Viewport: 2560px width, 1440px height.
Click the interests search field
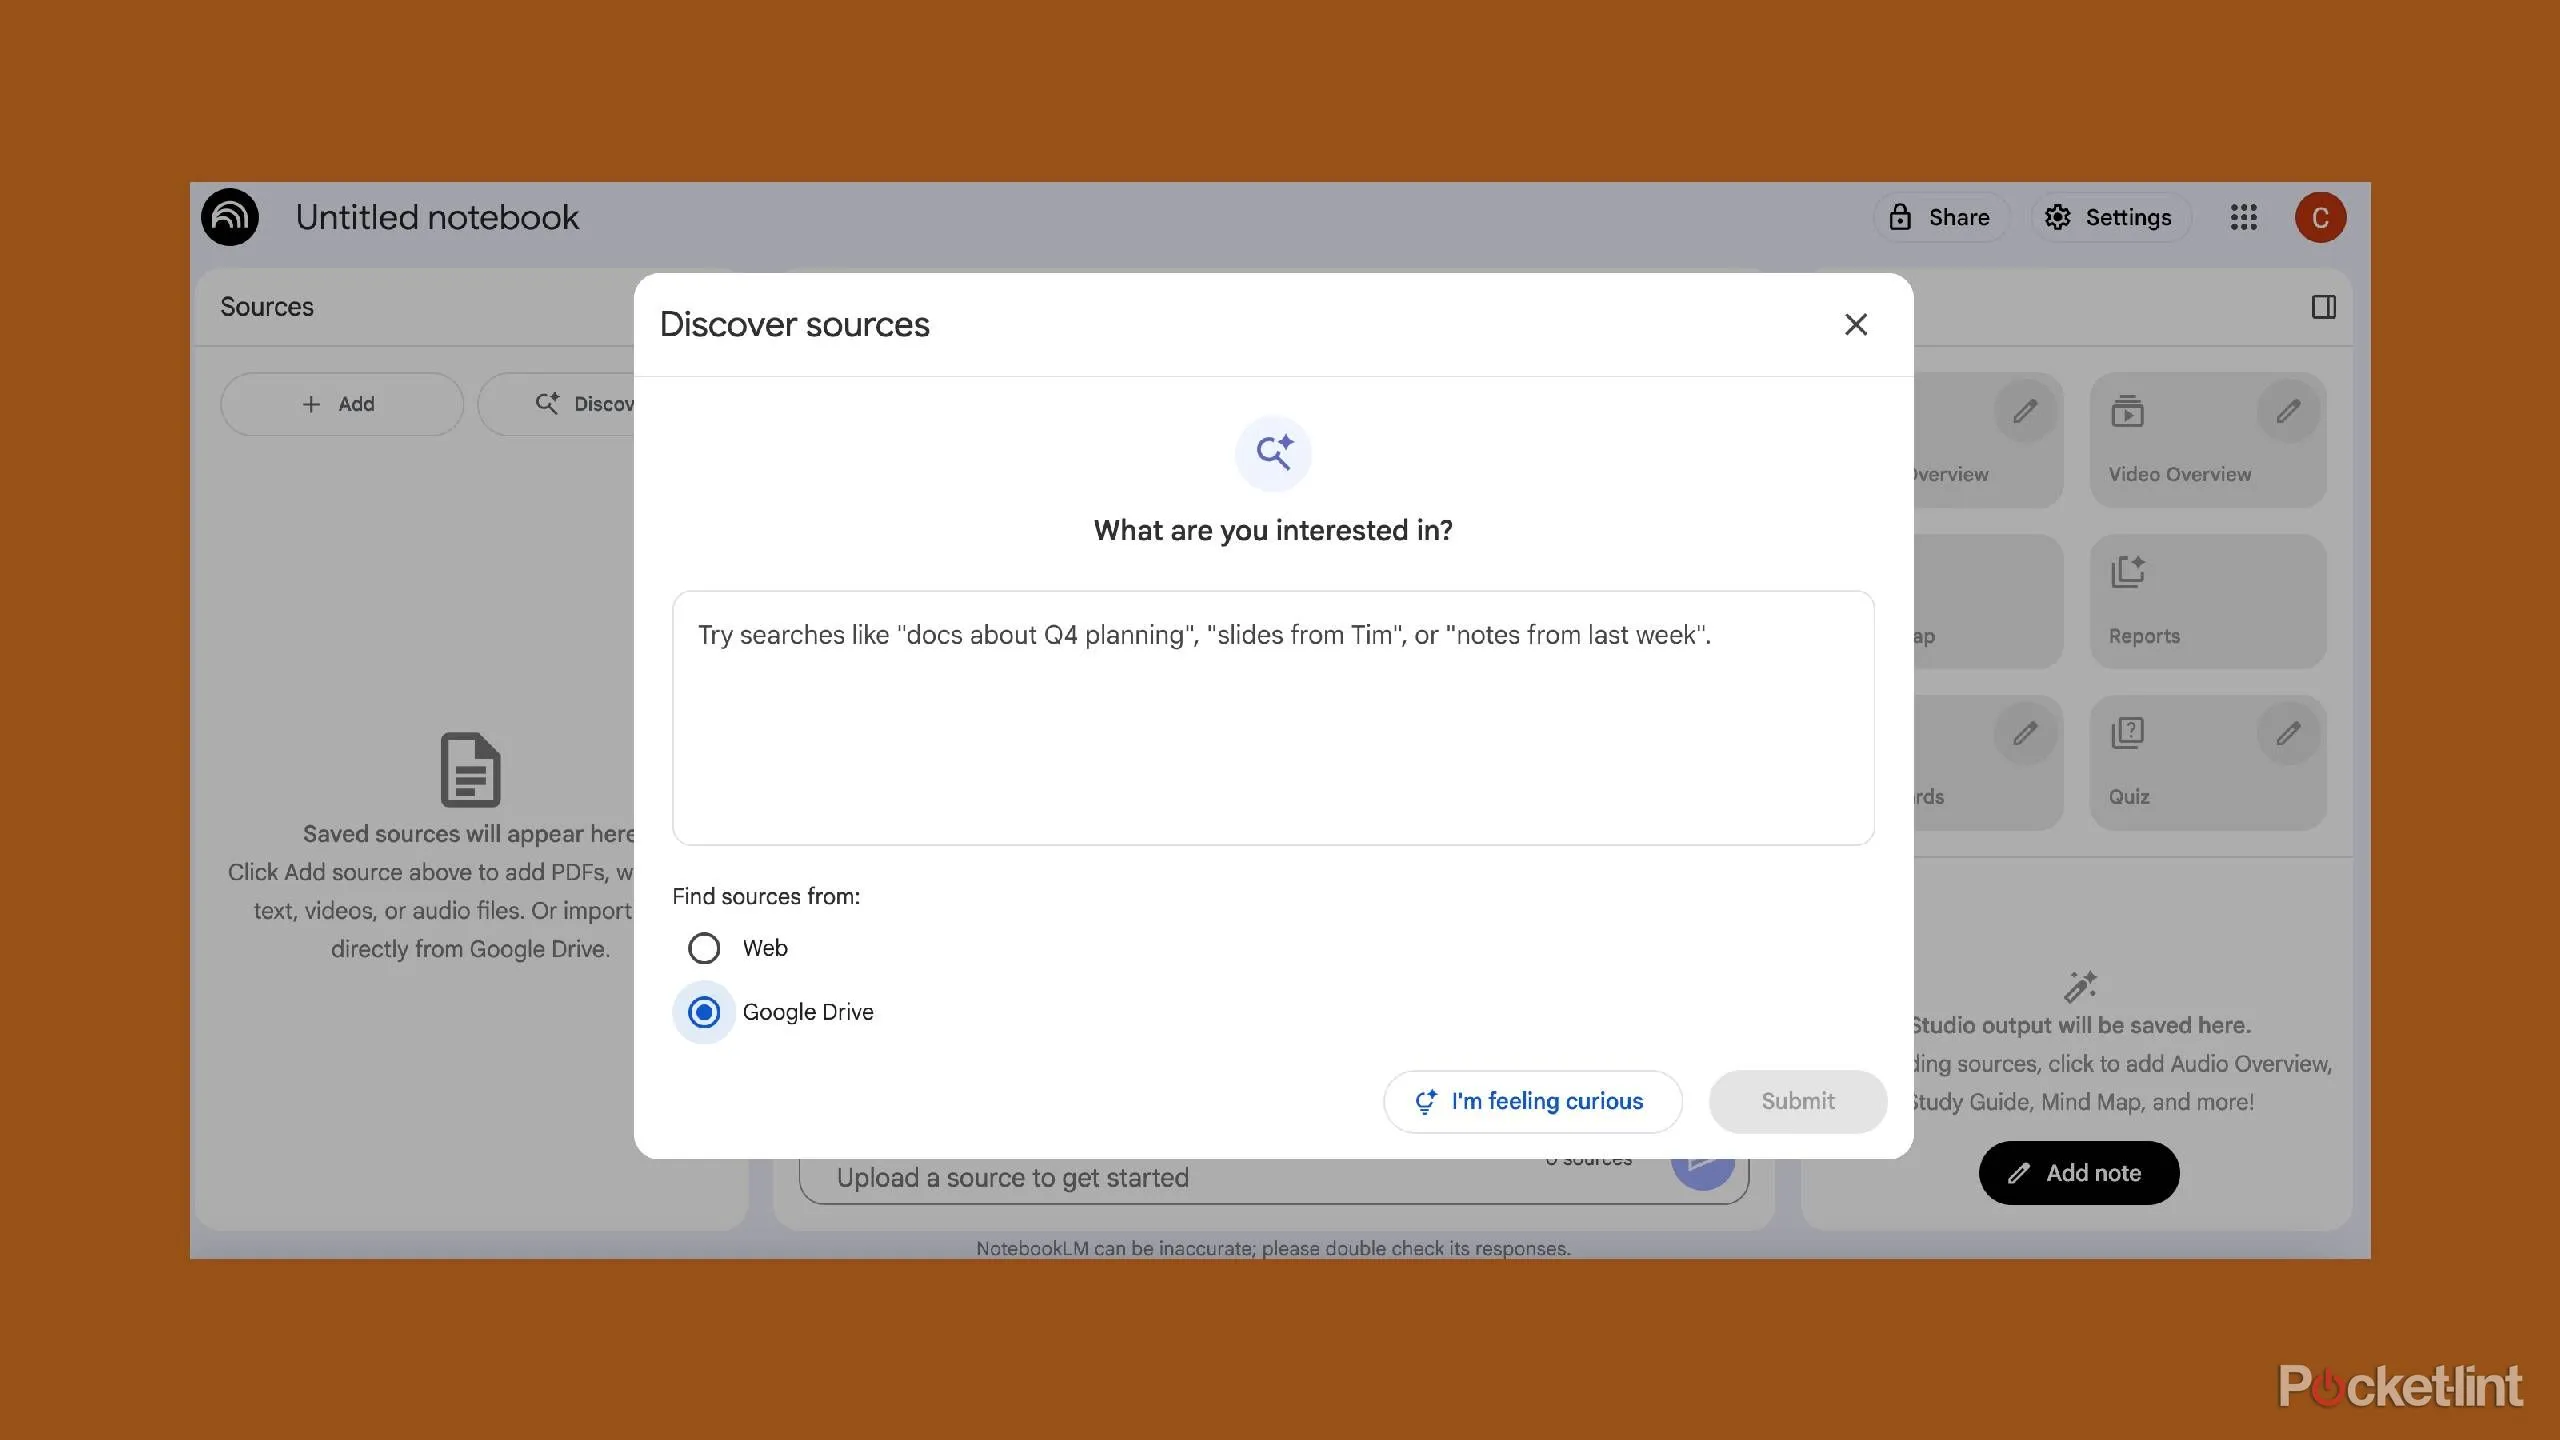click(1272, 718)
